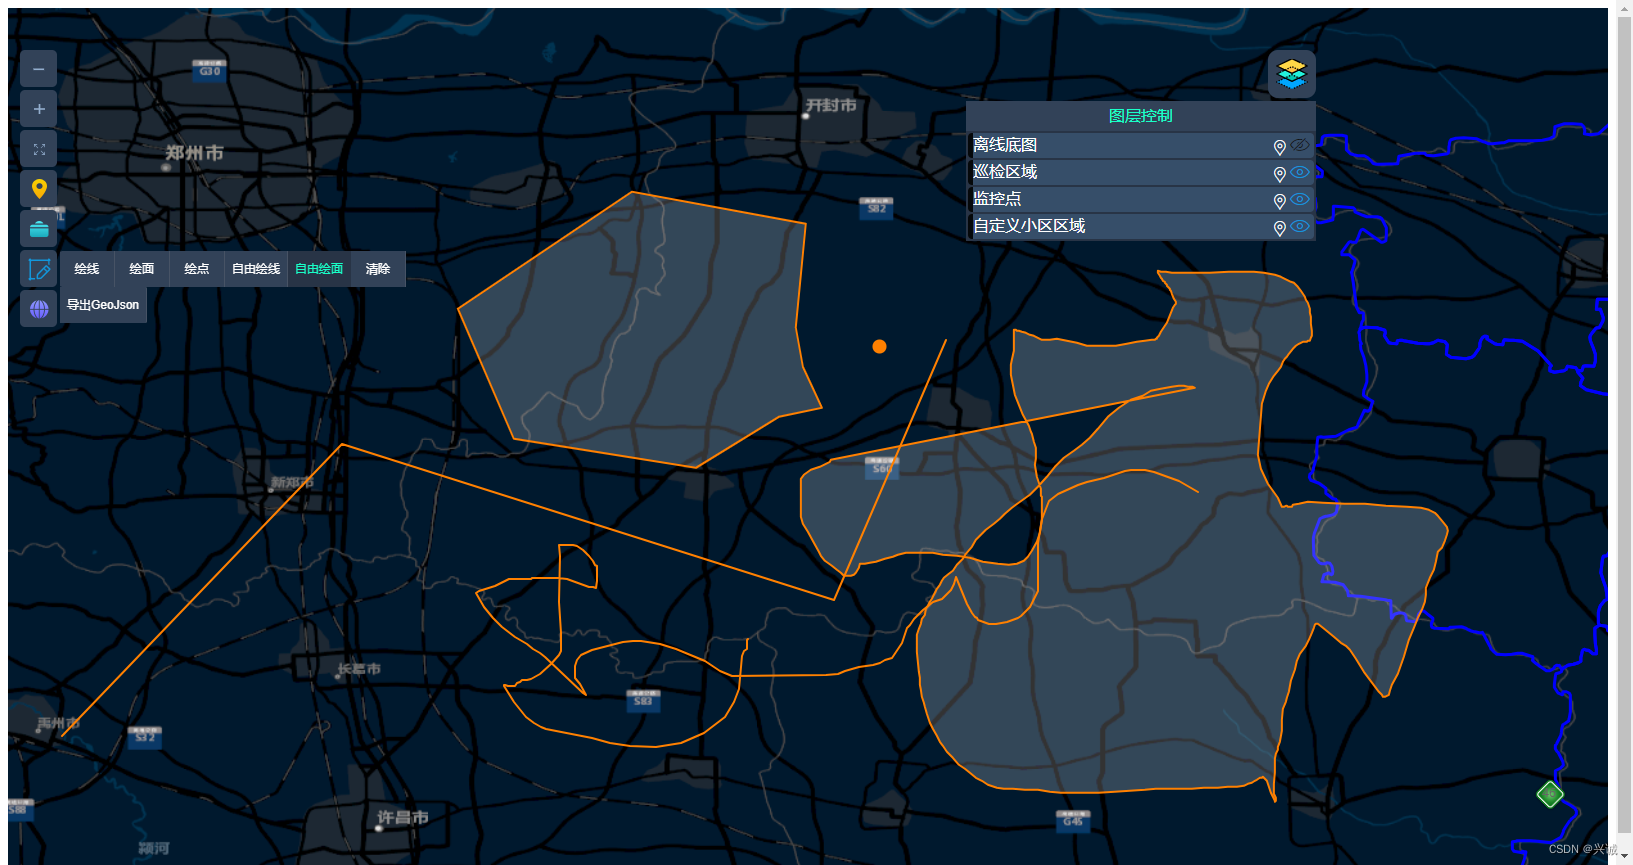The width and height of the screenshot is (1633, 865).
Task: Click the G30 highway shield
Action: click(x=209, y=70)
